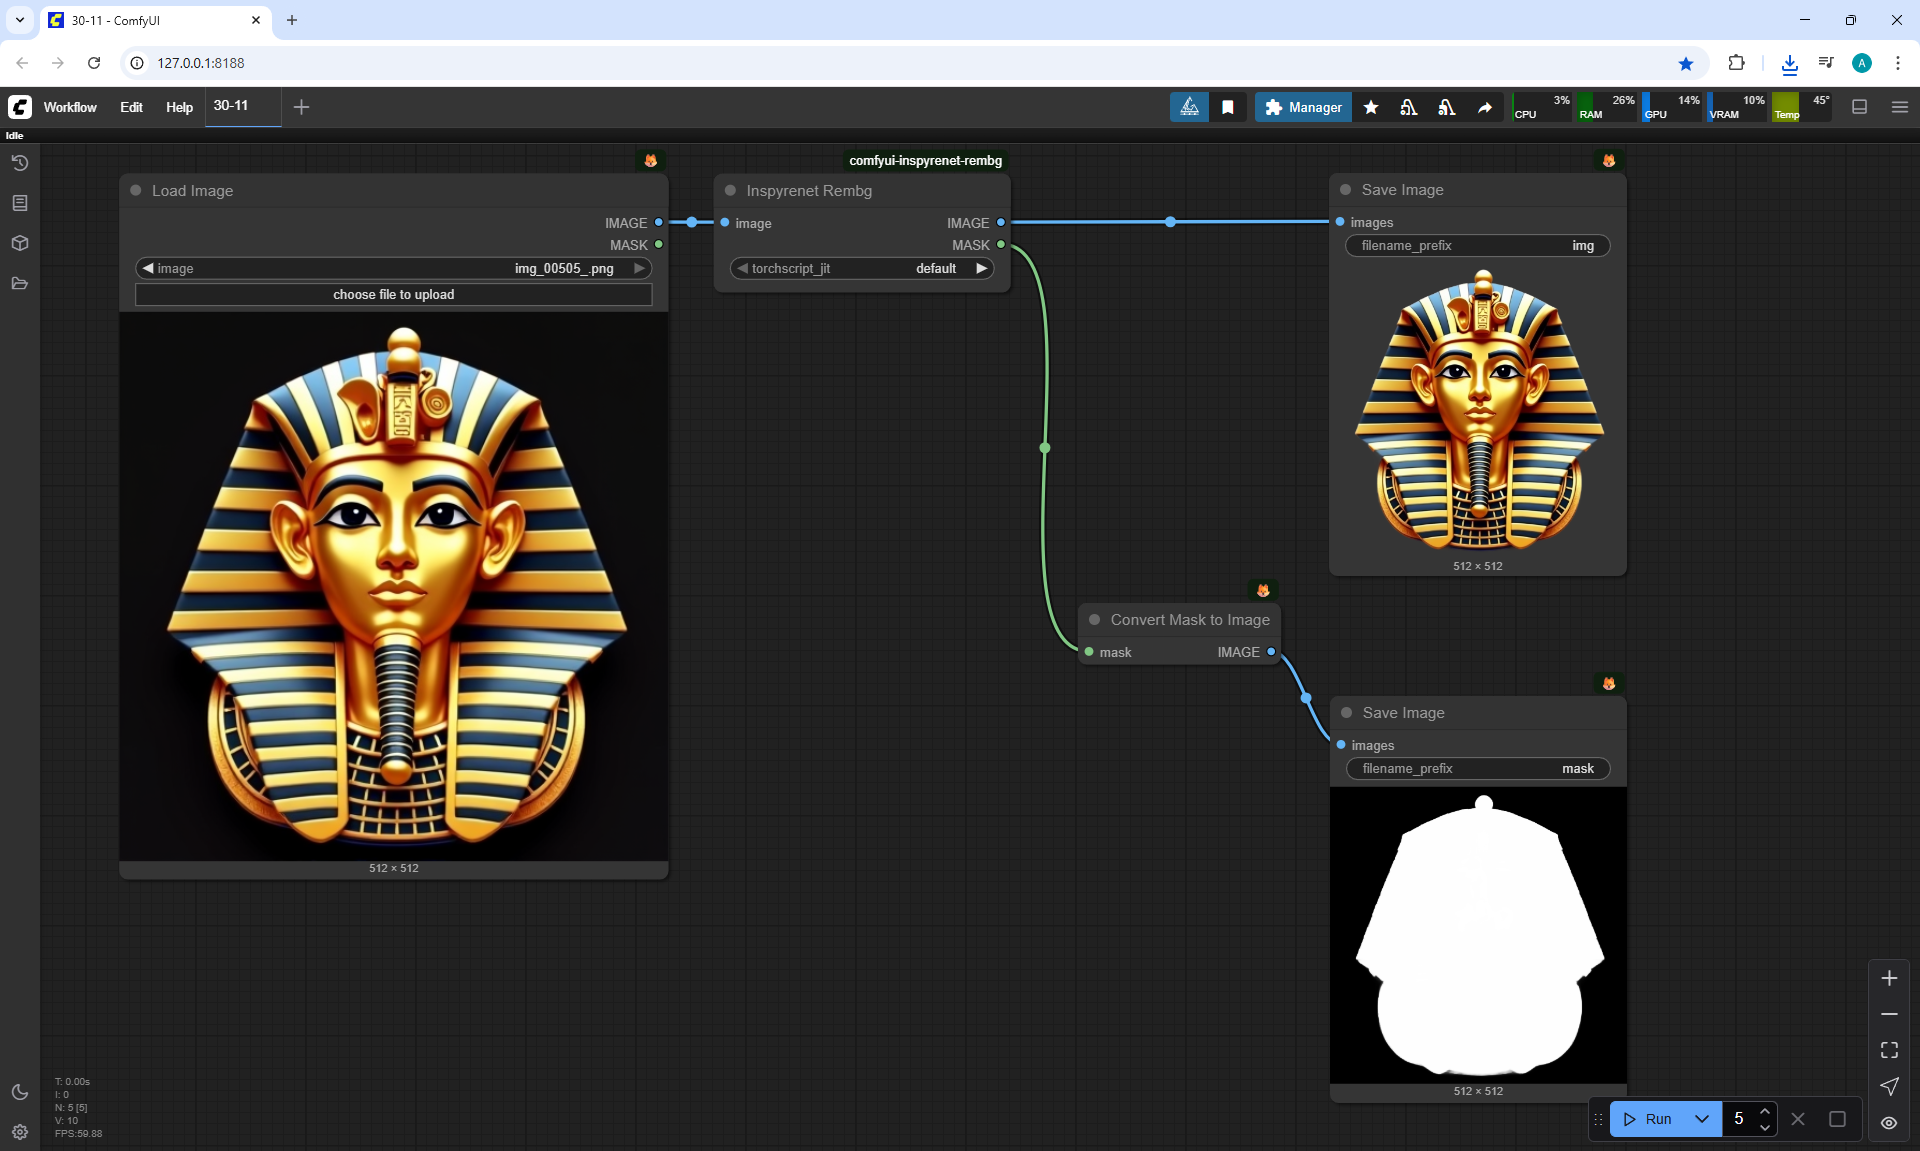The width and height of the screenshot is (1920, 1151).
Task: Open the Edit menu
Action: click(x=131, y=107)
